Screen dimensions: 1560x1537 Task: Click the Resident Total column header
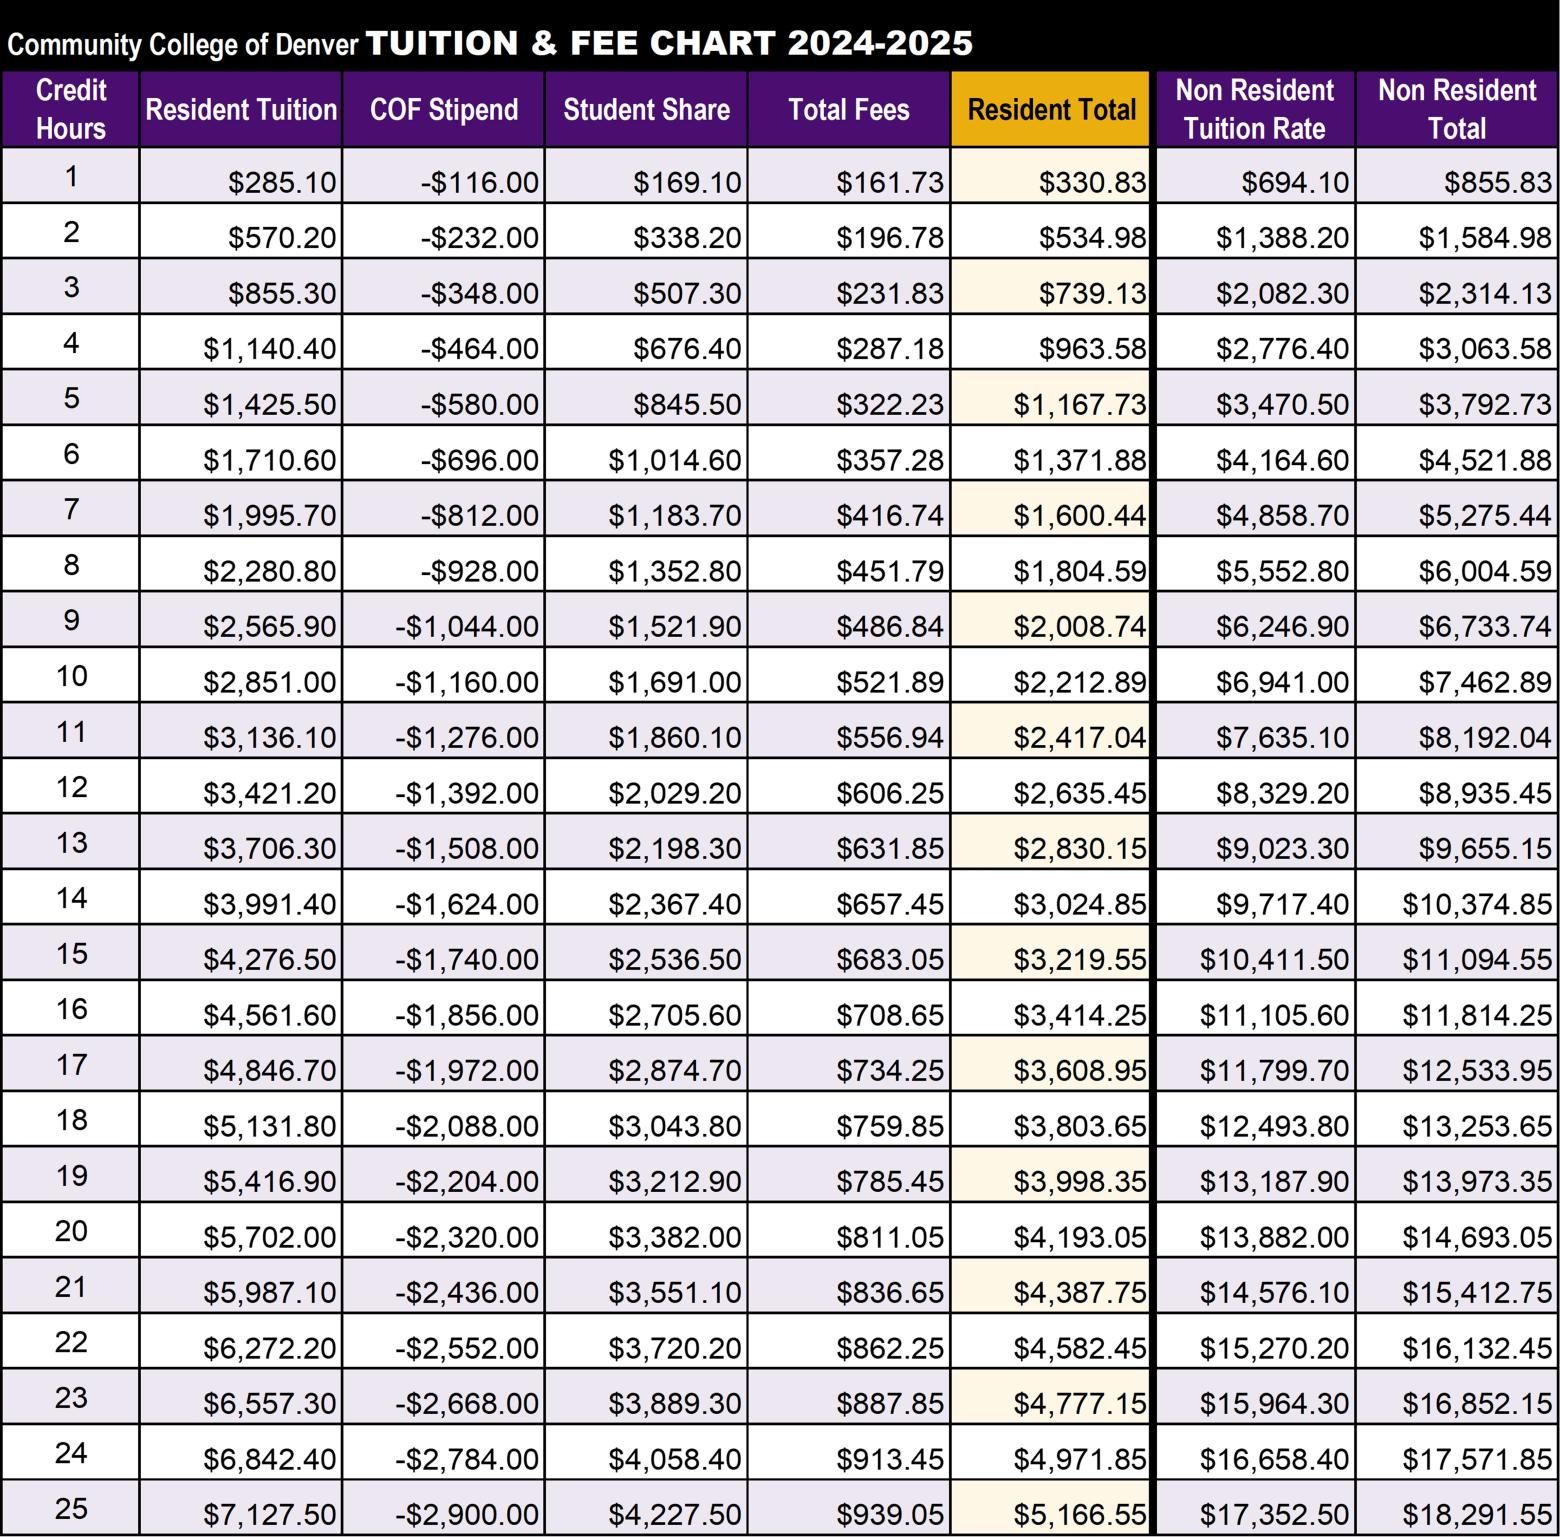(1051, 109)
